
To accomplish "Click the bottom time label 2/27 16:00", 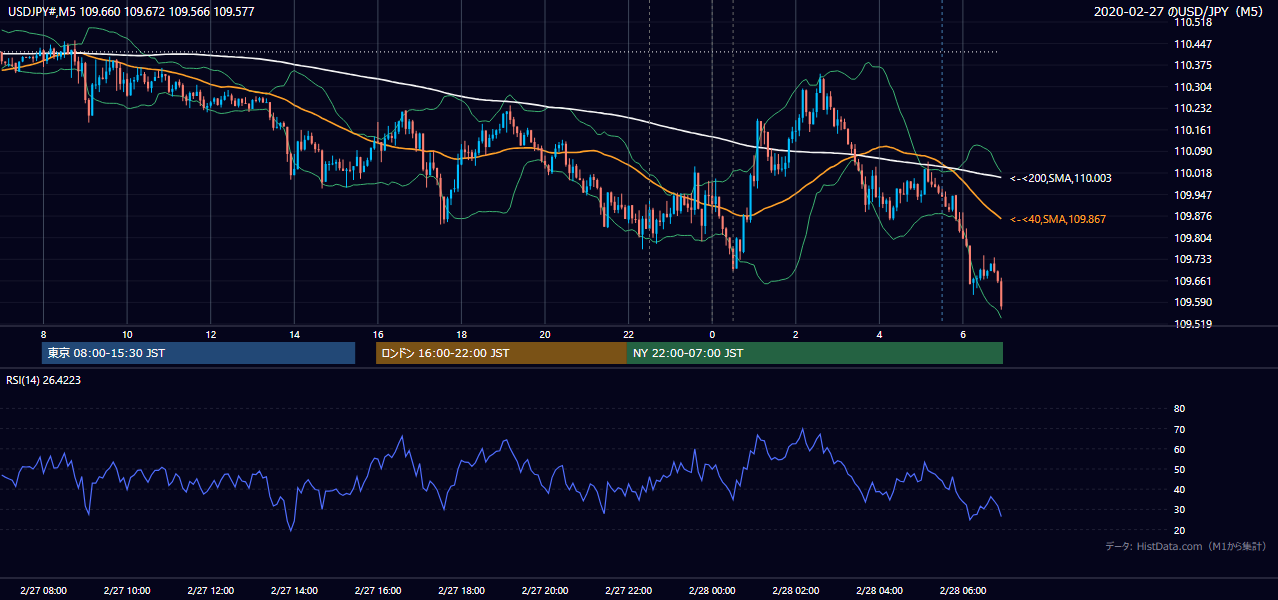I will pos(377,591).
